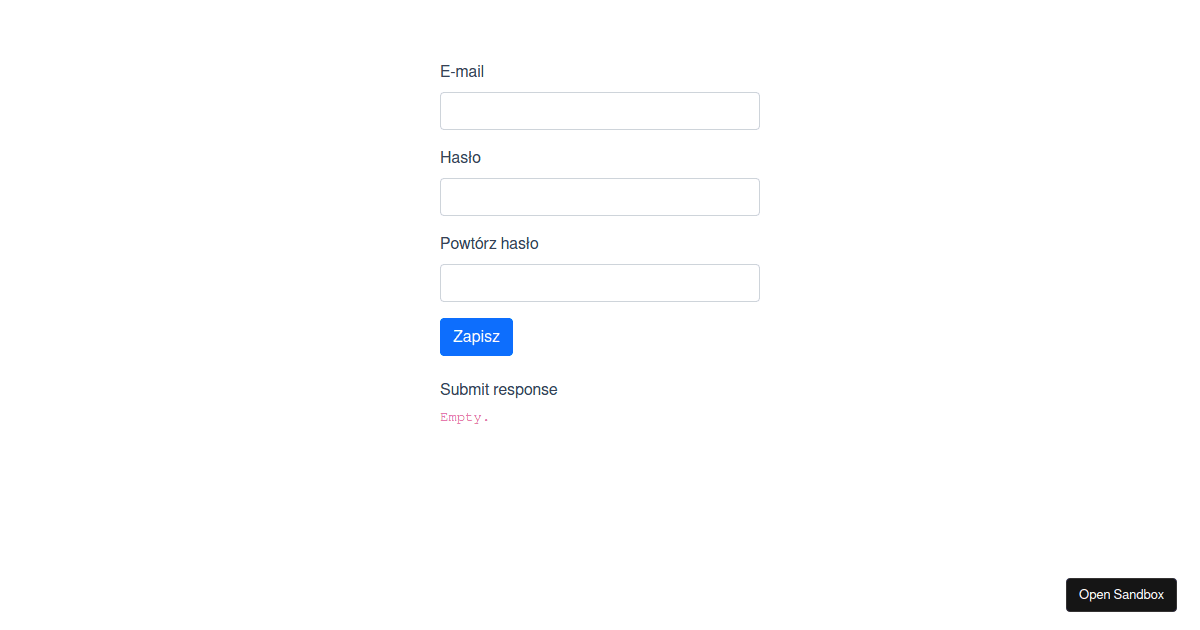Launch CodeSandbox using the black button
This screenshot has width=1200, height=630.
pyautogui.click(x=1121, y=595)
